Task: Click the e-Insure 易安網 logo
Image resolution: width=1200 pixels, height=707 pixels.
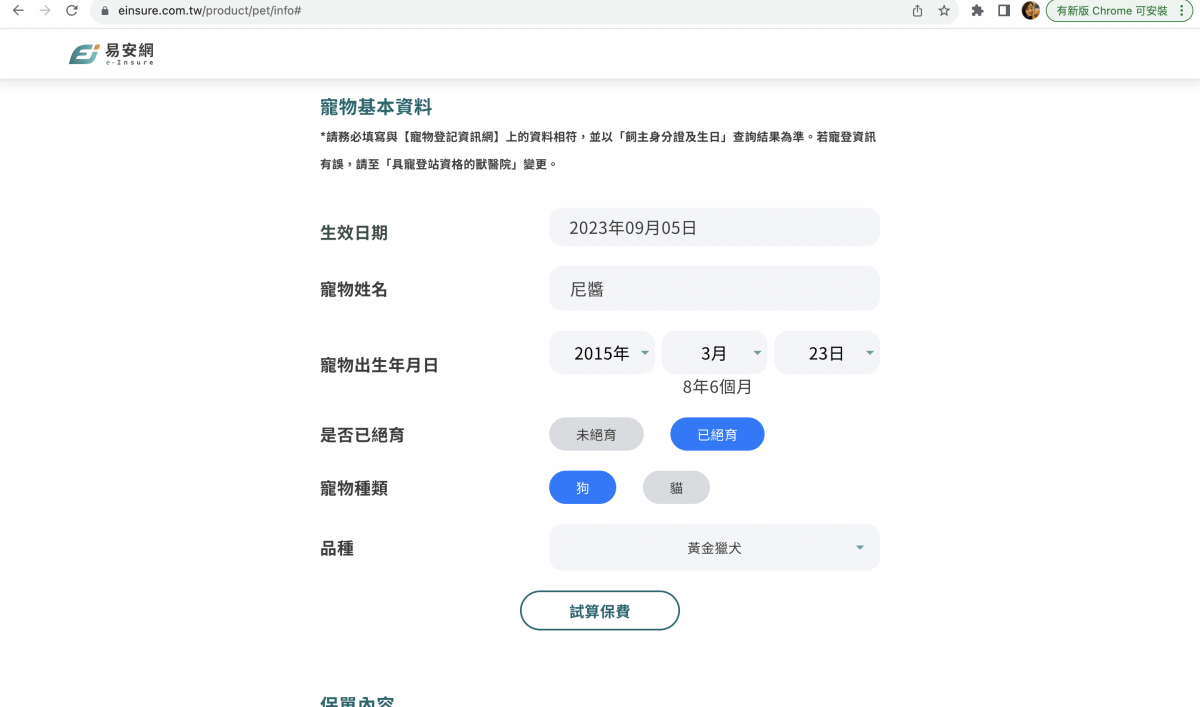Action: click(110, 54)
